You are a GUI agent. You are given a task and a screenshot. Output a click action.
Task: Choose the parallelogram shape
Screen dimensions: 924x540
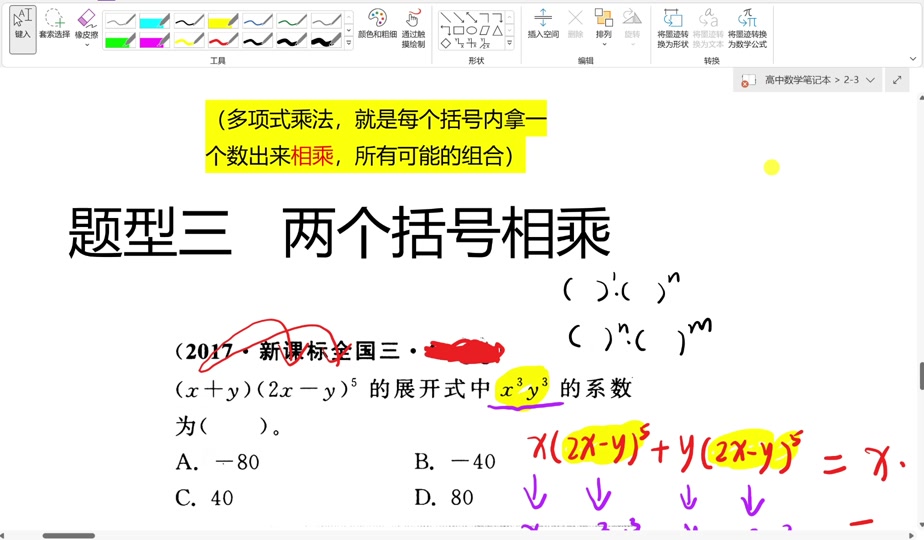tap(484, 30)
